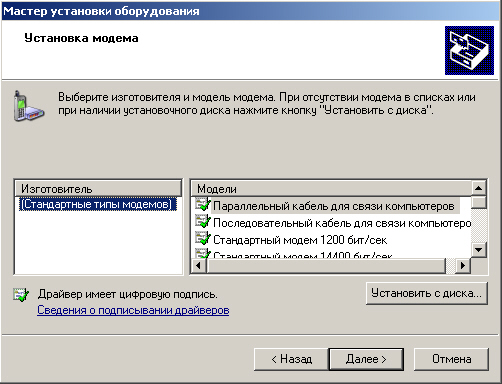This screenshot has height=384, width=502.
Task: Click the vertical scrollbar thumb in the models list
Action: 479,202
